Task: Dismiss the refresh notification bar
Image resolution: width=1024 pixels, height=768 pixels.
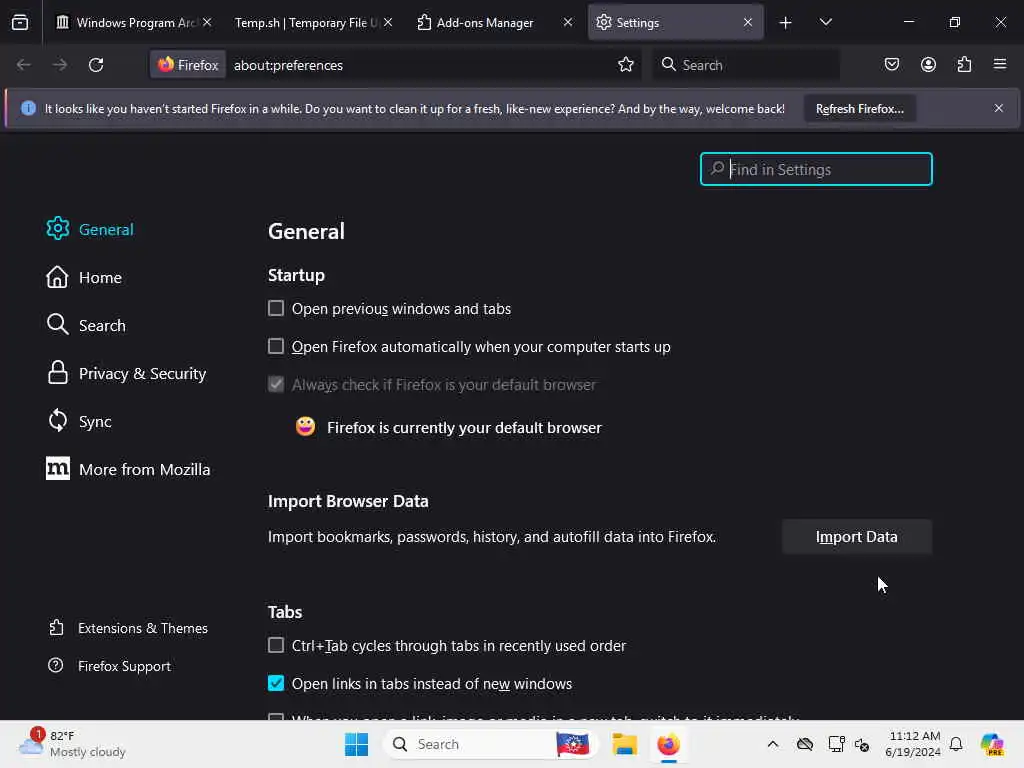Action: pos(999,108)
